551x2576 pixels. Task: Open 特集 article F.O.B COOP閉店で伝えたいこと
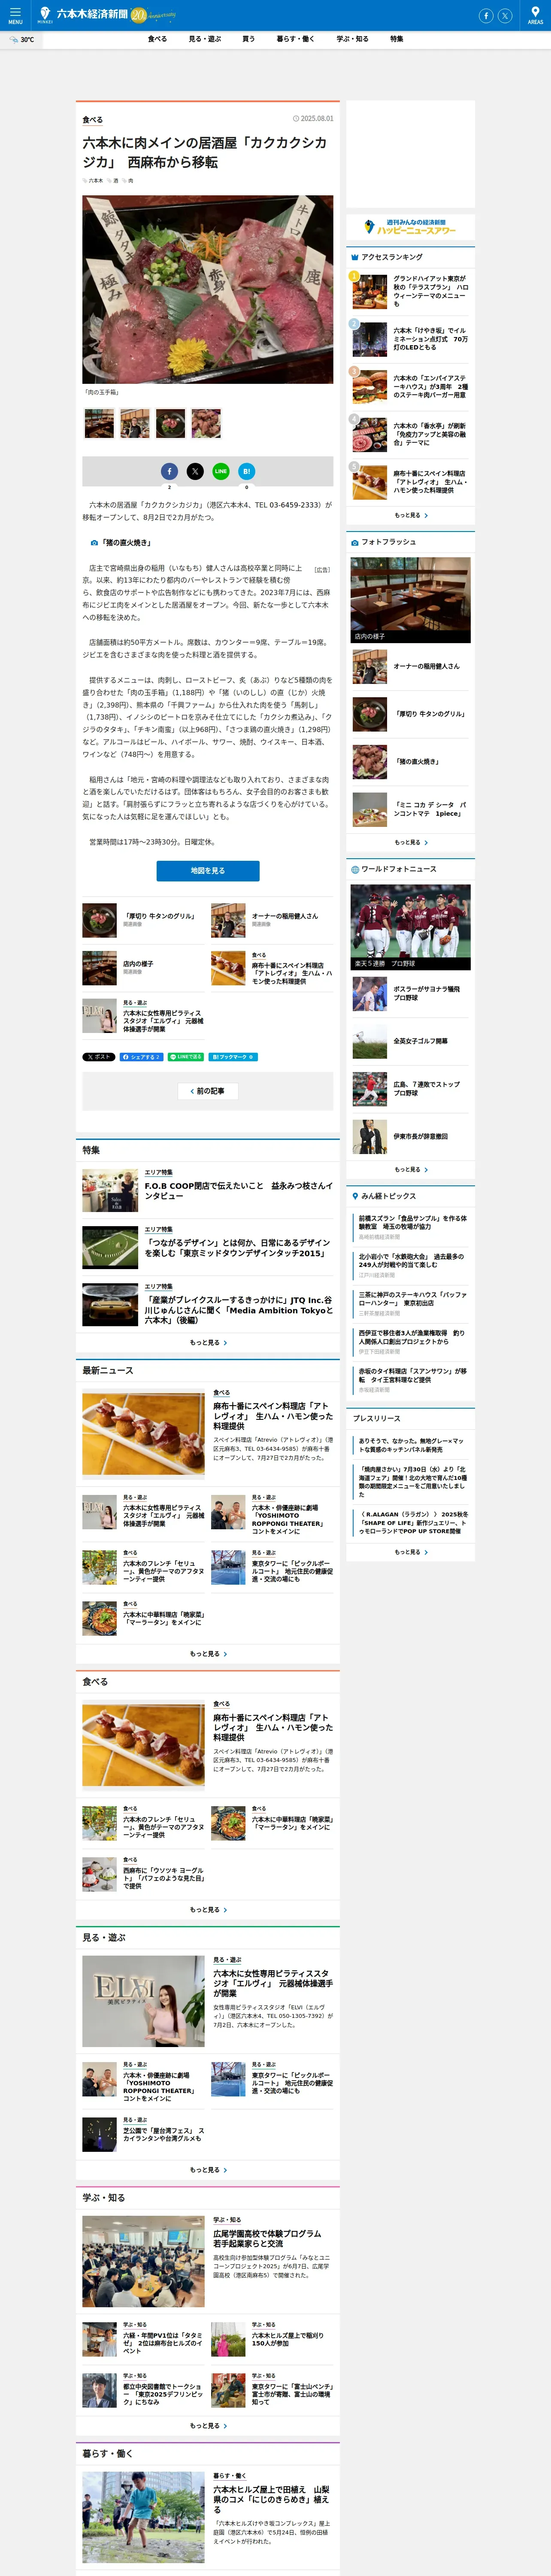[208, 1190]
